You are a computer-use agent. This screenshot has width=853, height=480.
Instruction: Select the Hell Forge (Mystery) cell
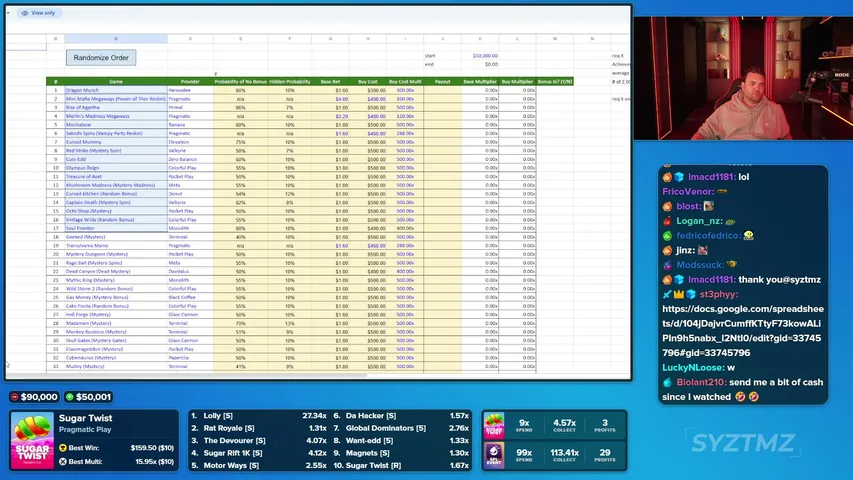[116, 315]
